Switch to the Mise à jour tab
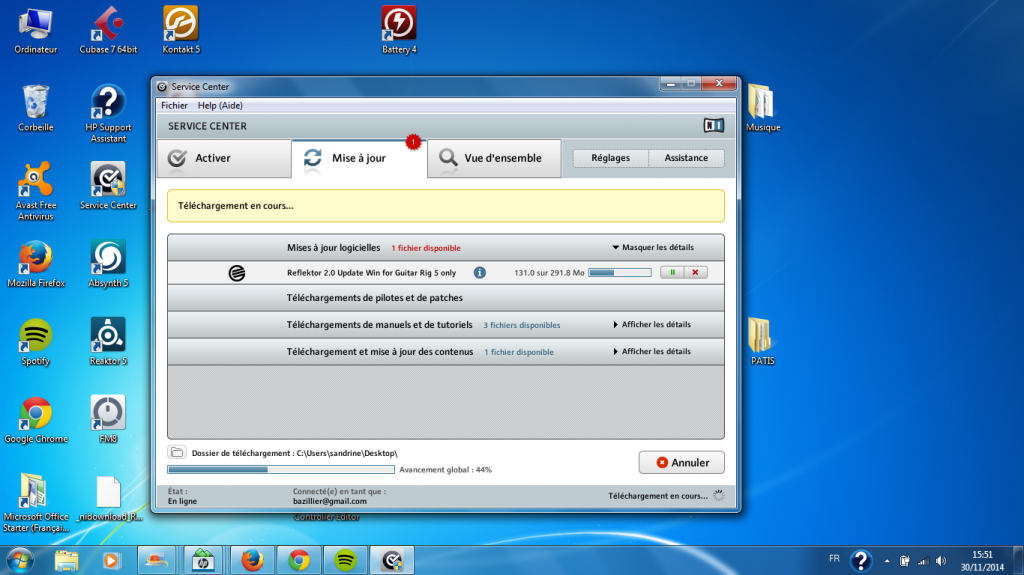The image size is (1024, 575). point(359,158)
